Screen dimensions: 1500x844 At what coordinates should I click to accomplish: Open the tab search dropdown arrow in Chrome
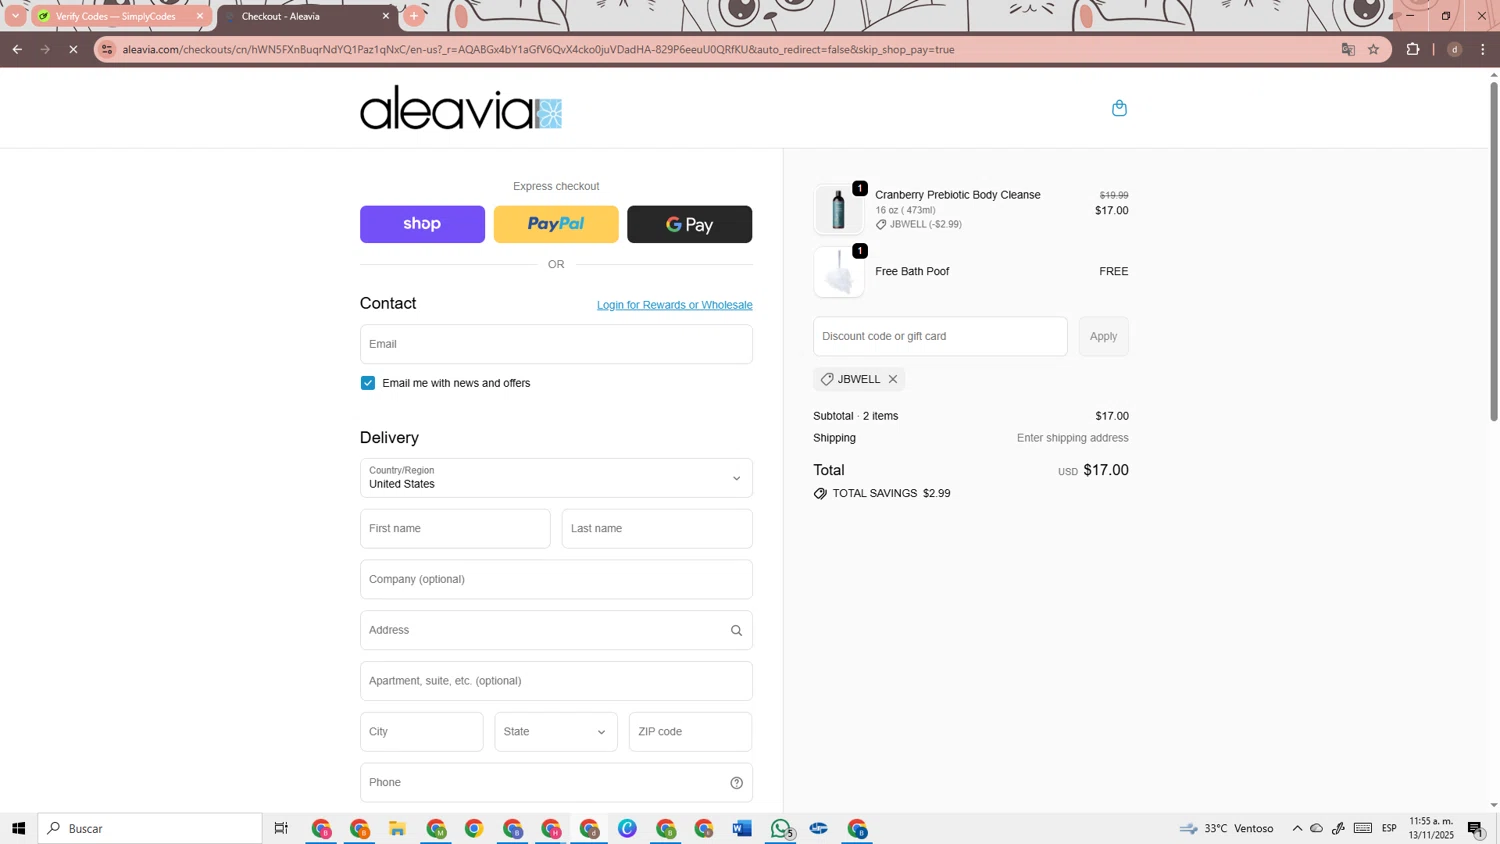15,16
